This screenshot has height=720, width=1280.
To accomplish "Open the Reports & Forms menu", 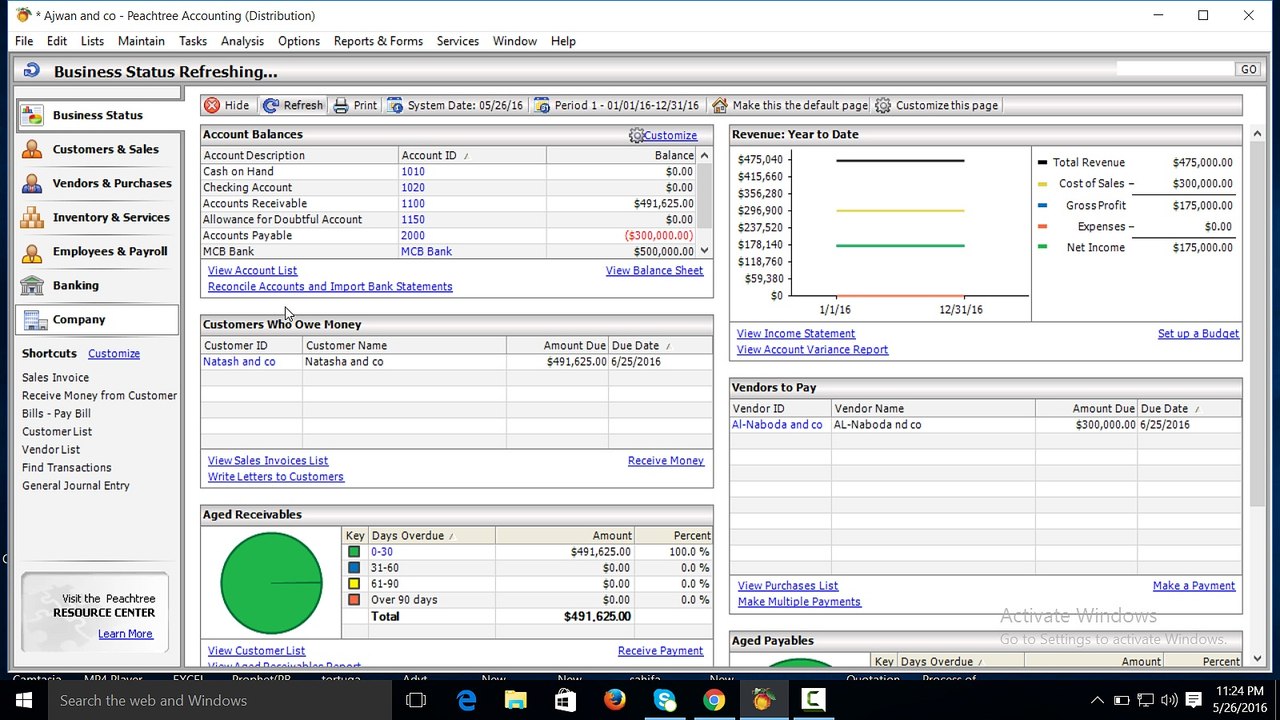I will click(x=378, y=41).
